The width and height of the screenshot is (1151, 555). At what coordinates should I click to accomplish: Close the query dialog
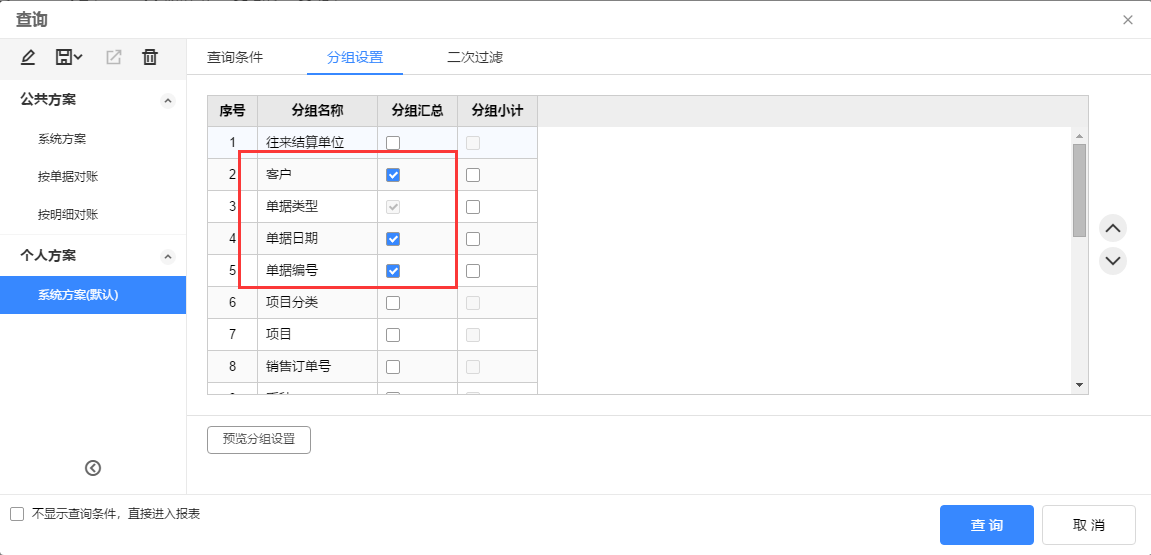click(1128, 20)
